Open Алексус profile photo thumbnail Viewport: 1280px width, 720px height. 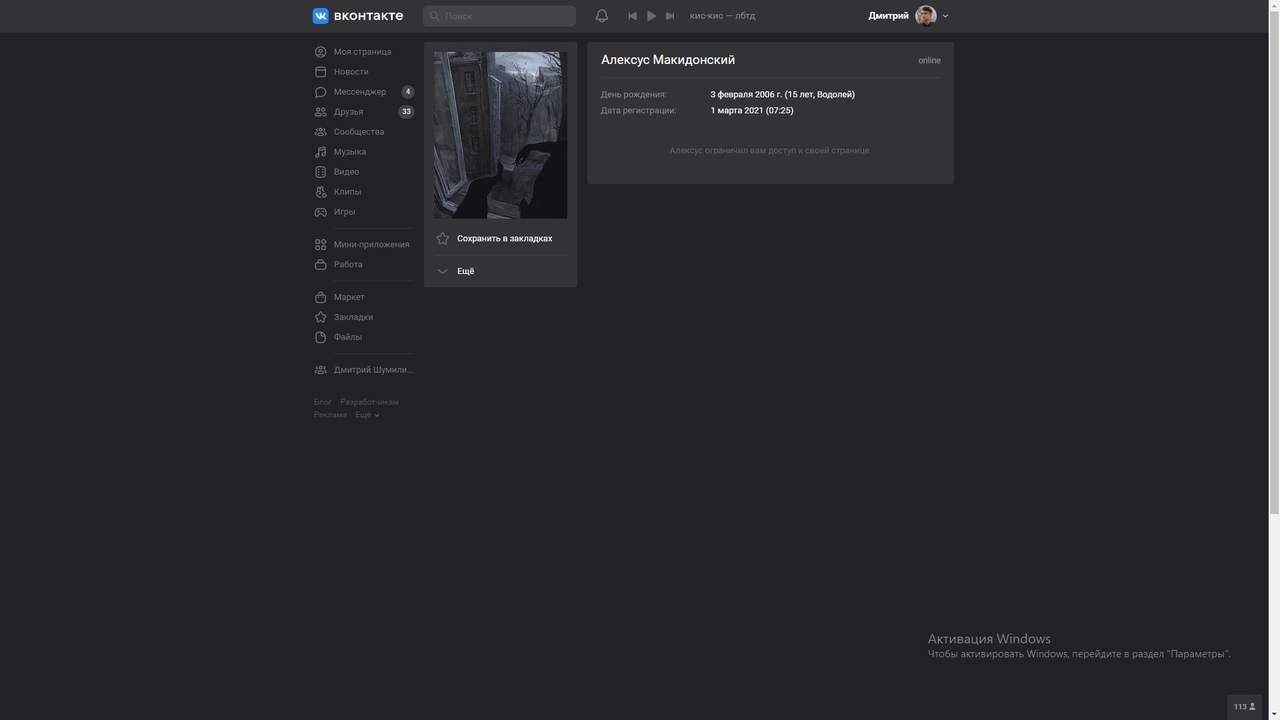(x=500, y=135)
